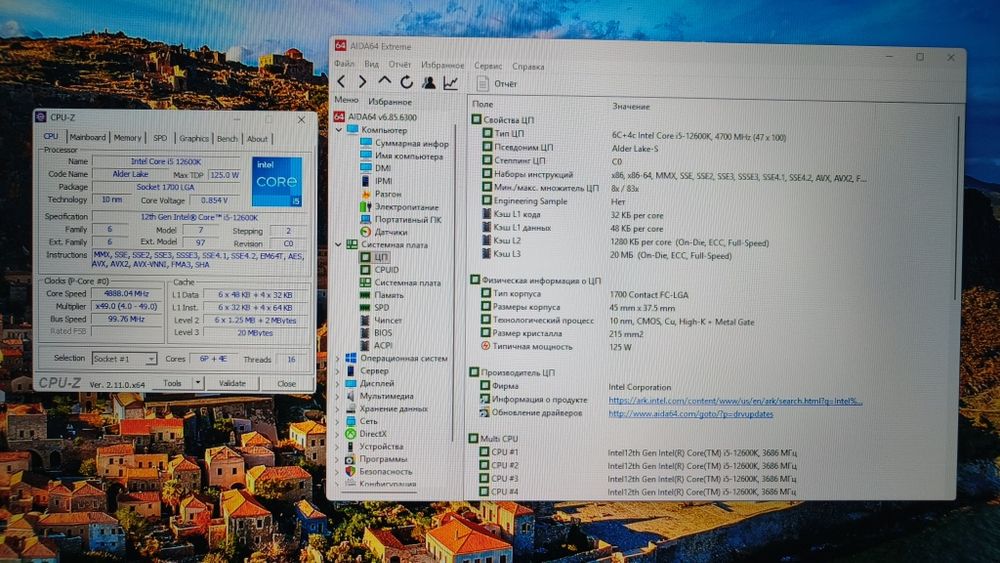The width and height of the screenshot is (1000, 563).
Task: Open the Сервис menu in AIDA64
Action: [x=488, y=66]
